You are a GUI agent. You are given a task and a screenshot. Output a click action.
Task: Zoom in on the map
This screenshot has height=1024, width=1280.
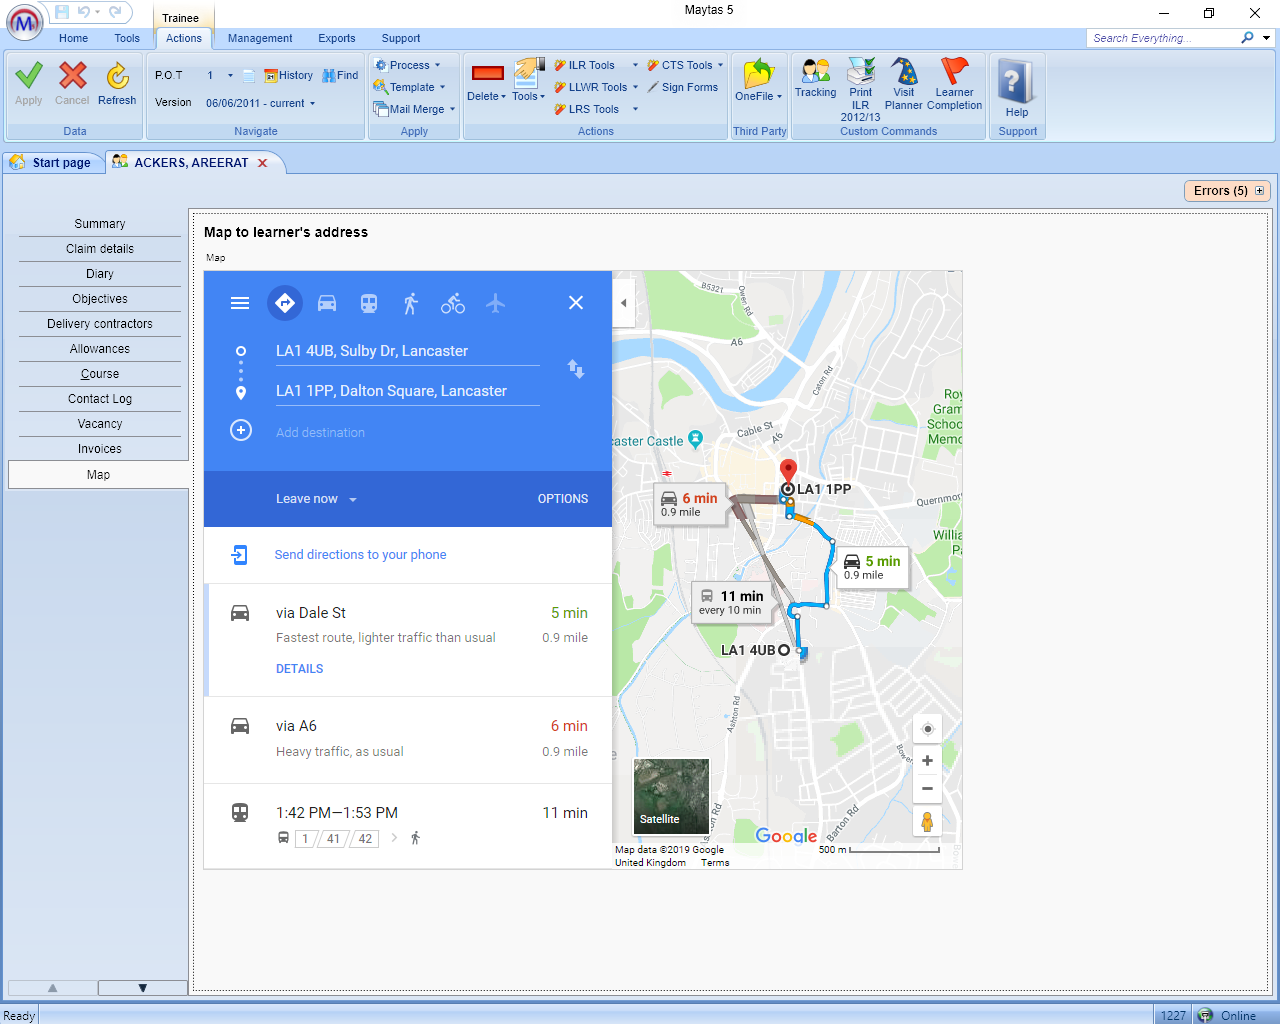[x=927, y=761]
